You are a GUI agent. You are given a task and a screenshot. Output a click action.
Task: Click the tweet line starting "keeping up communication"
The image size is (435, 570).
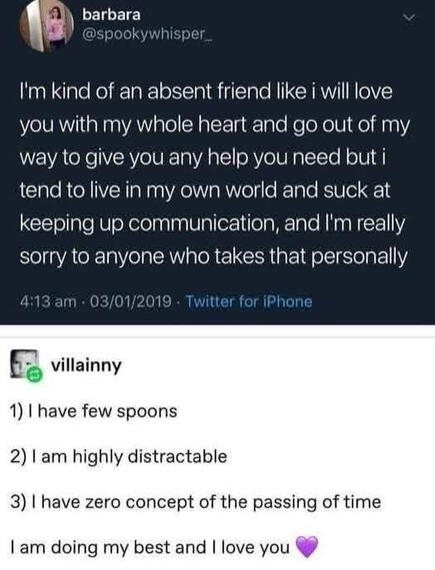pyautogui.click(x=212, y=224)
